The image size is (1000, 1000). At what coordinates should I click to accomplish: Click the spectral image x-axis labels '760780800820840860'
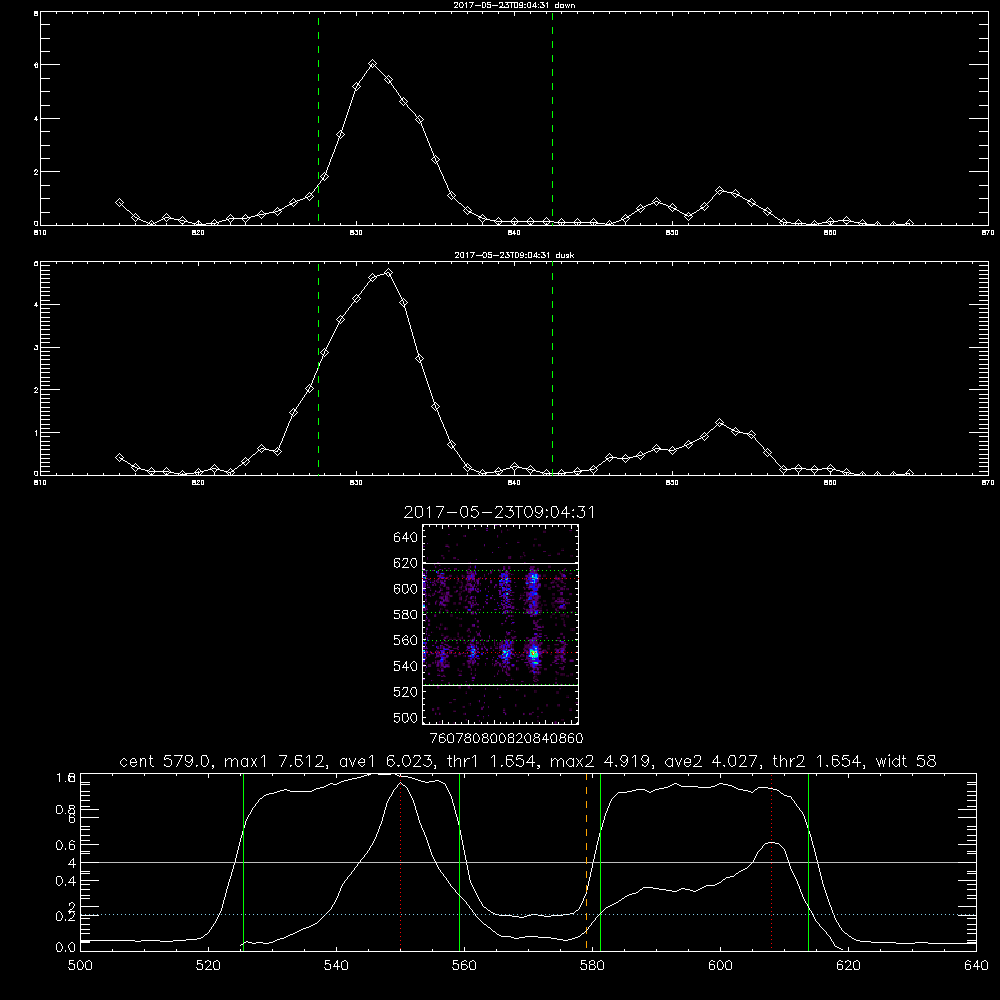[507, 738]
